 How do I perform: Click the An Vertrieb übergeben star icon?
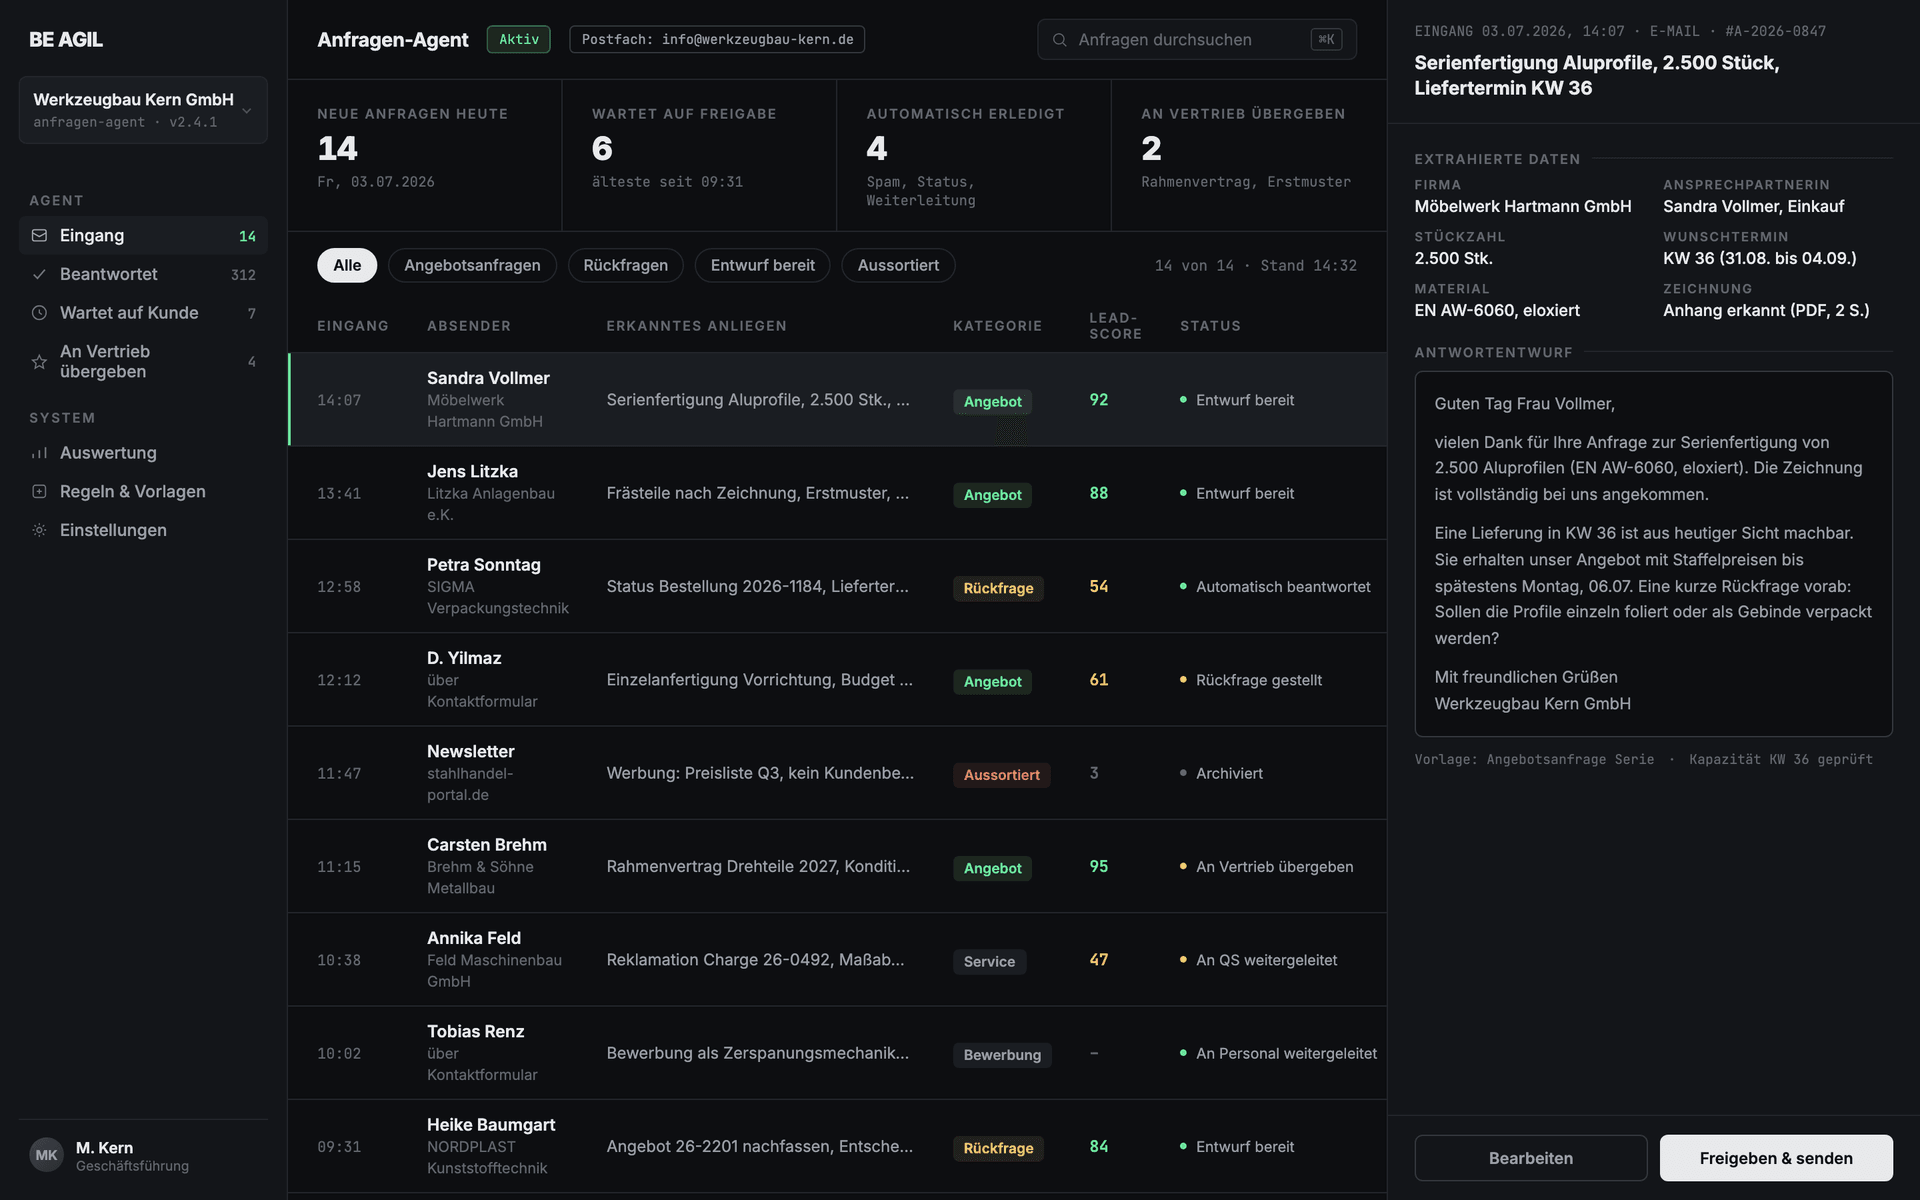(x=39, y=362)
